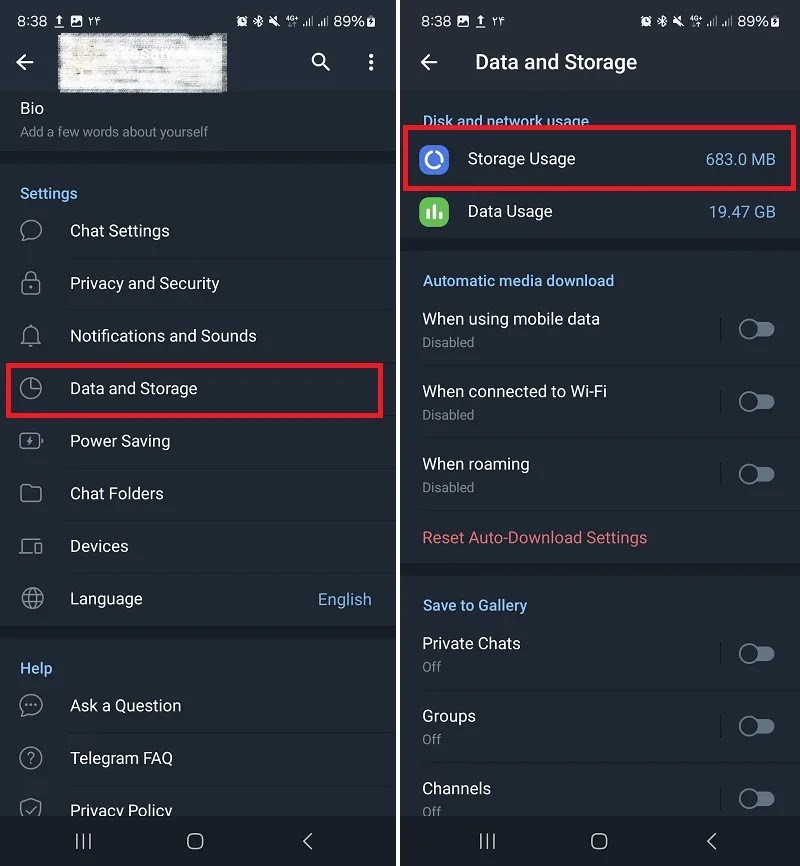
Task: Tap the search magnifier icon in settings
Action: click(320, 62)
